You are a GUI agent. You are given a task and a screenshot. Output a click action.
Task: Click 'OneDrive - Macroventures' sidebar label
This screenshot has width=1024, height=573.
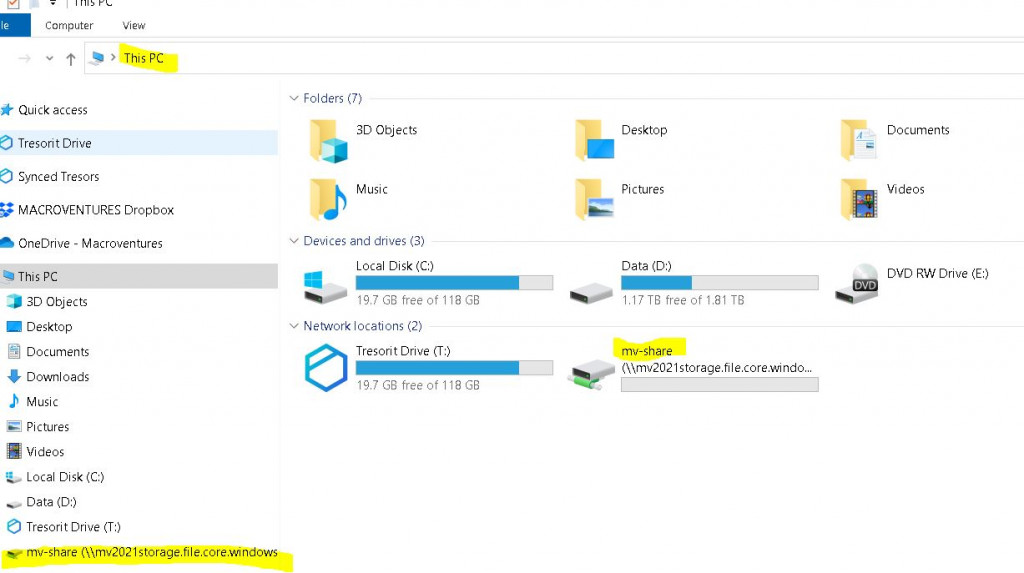(90, 243)
